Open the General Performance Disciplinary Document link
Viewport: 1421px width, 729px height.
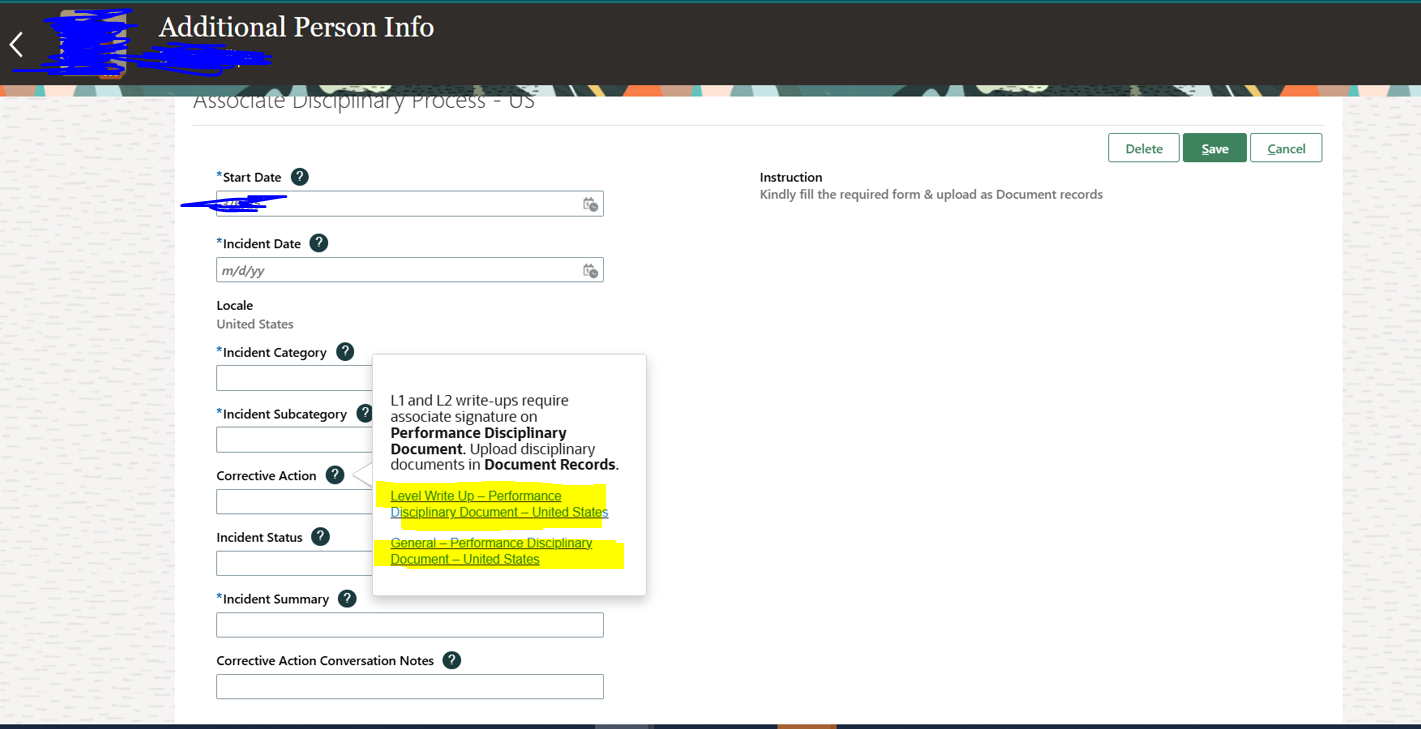(491, 550)
